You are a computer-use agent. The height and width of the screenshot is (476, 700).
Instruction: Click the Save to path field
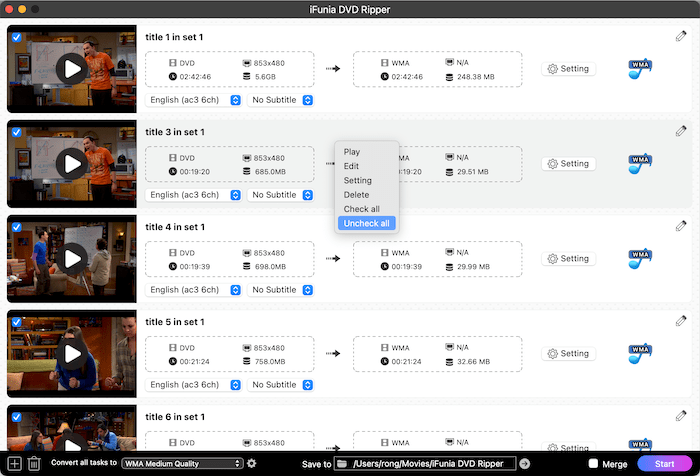(425, 463)
